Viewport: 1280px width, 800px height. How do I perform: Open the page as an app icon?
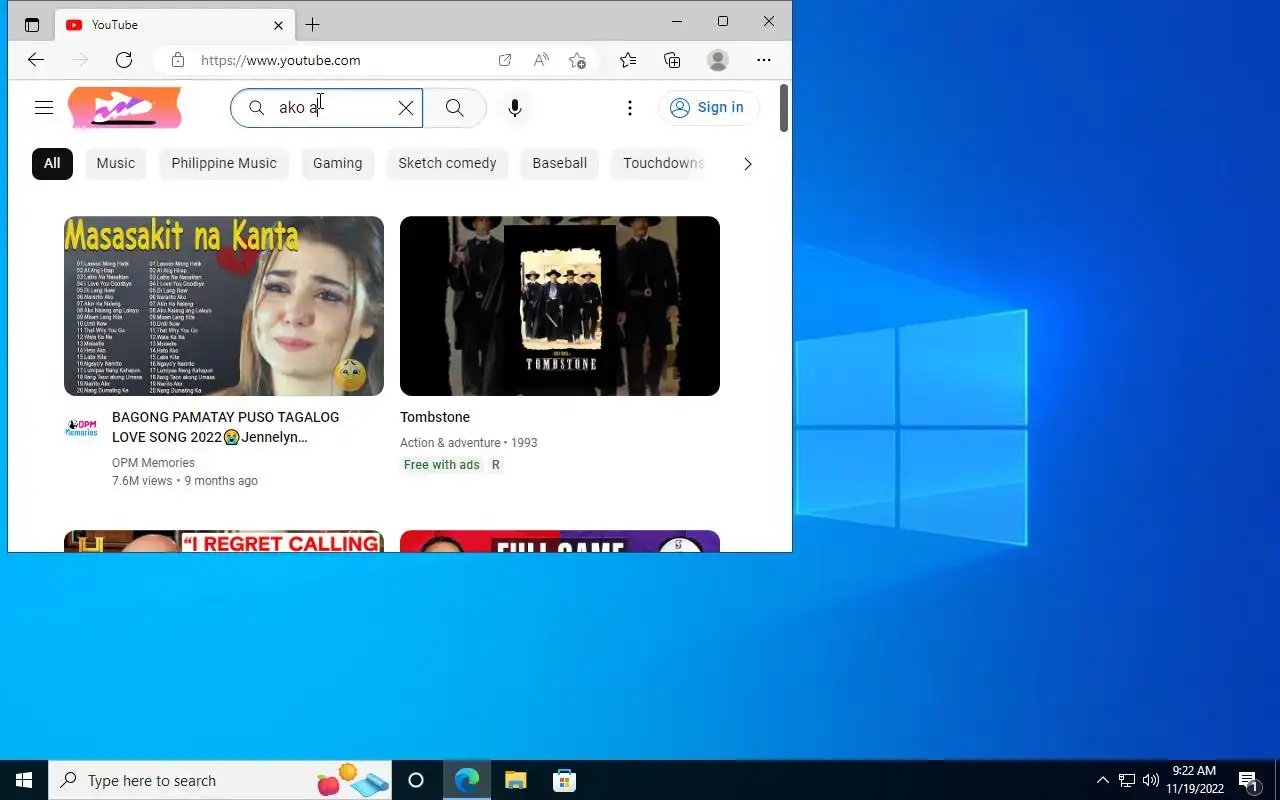[x=505, y=60]
